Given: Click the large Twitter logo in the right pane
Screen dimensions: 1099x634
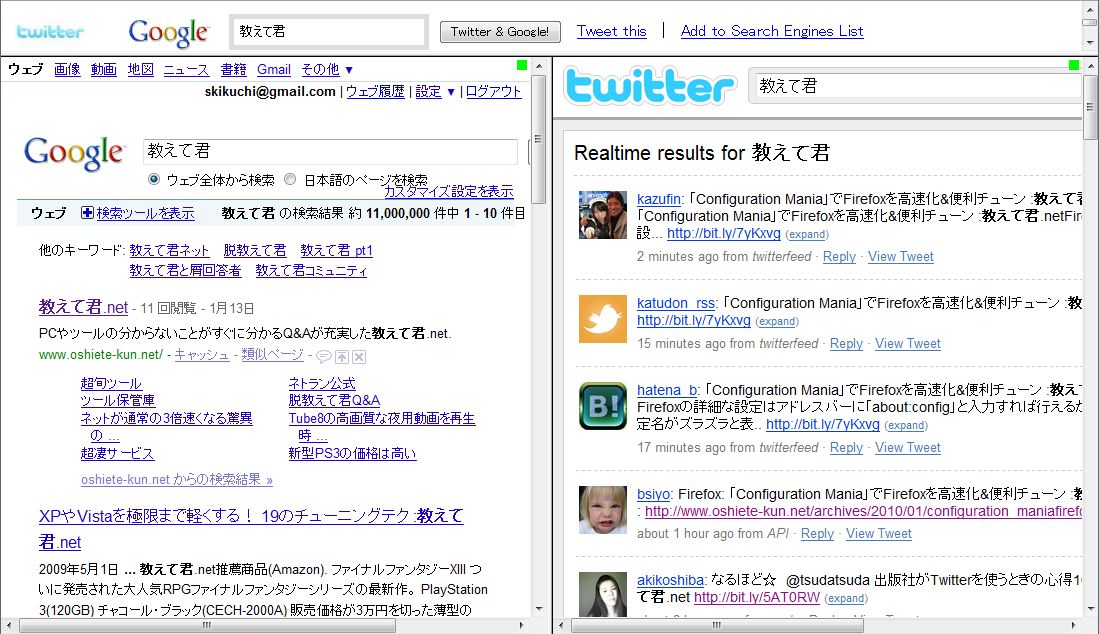Looking at the screenshot, I should [650, 86].
